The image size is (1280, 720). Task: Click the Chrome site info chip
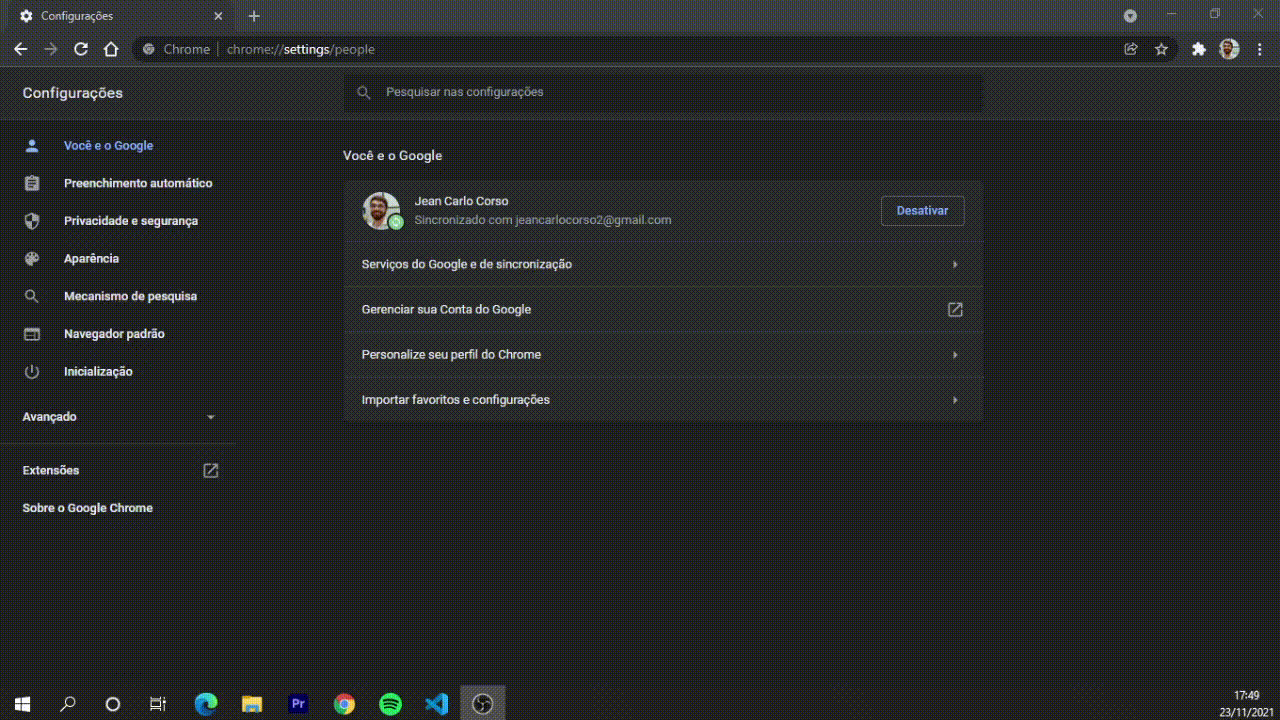coord(176,49)
